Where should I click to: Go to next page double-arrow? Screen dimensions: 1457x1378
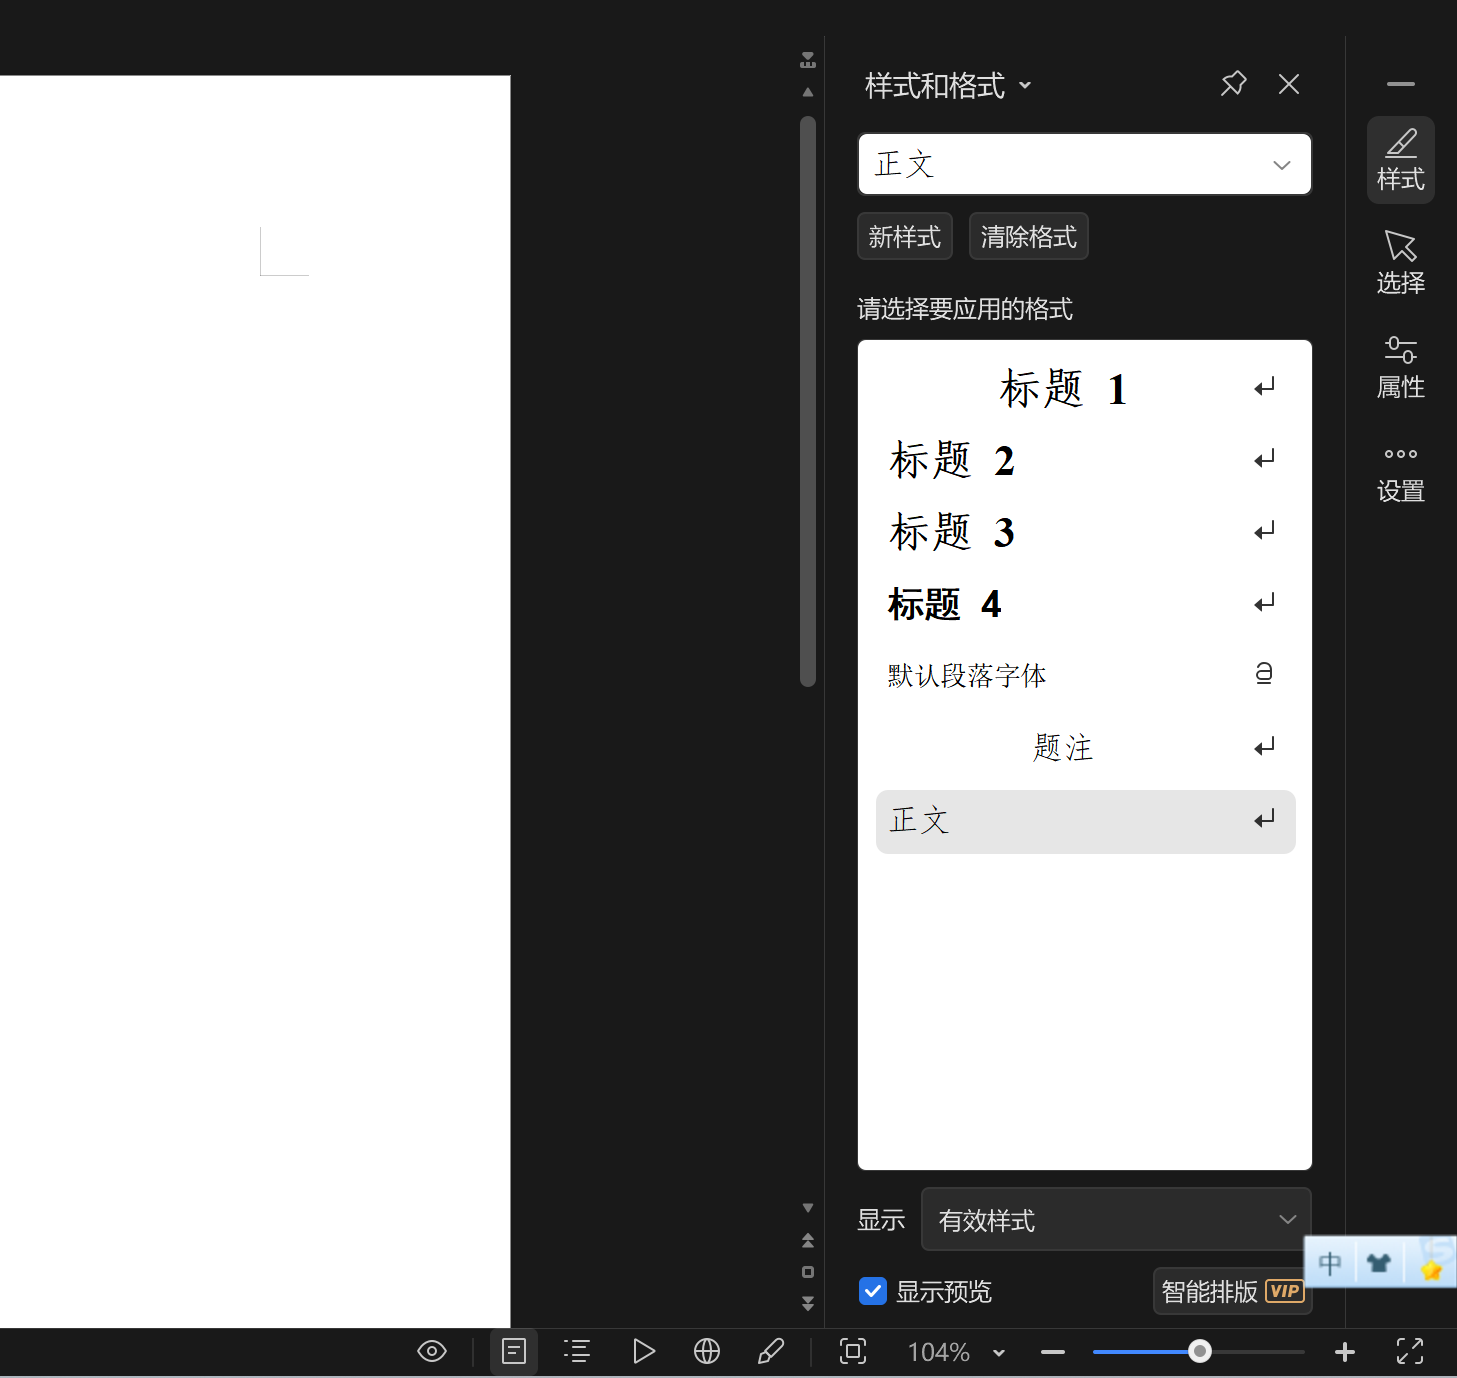[x=808, y=1304]
